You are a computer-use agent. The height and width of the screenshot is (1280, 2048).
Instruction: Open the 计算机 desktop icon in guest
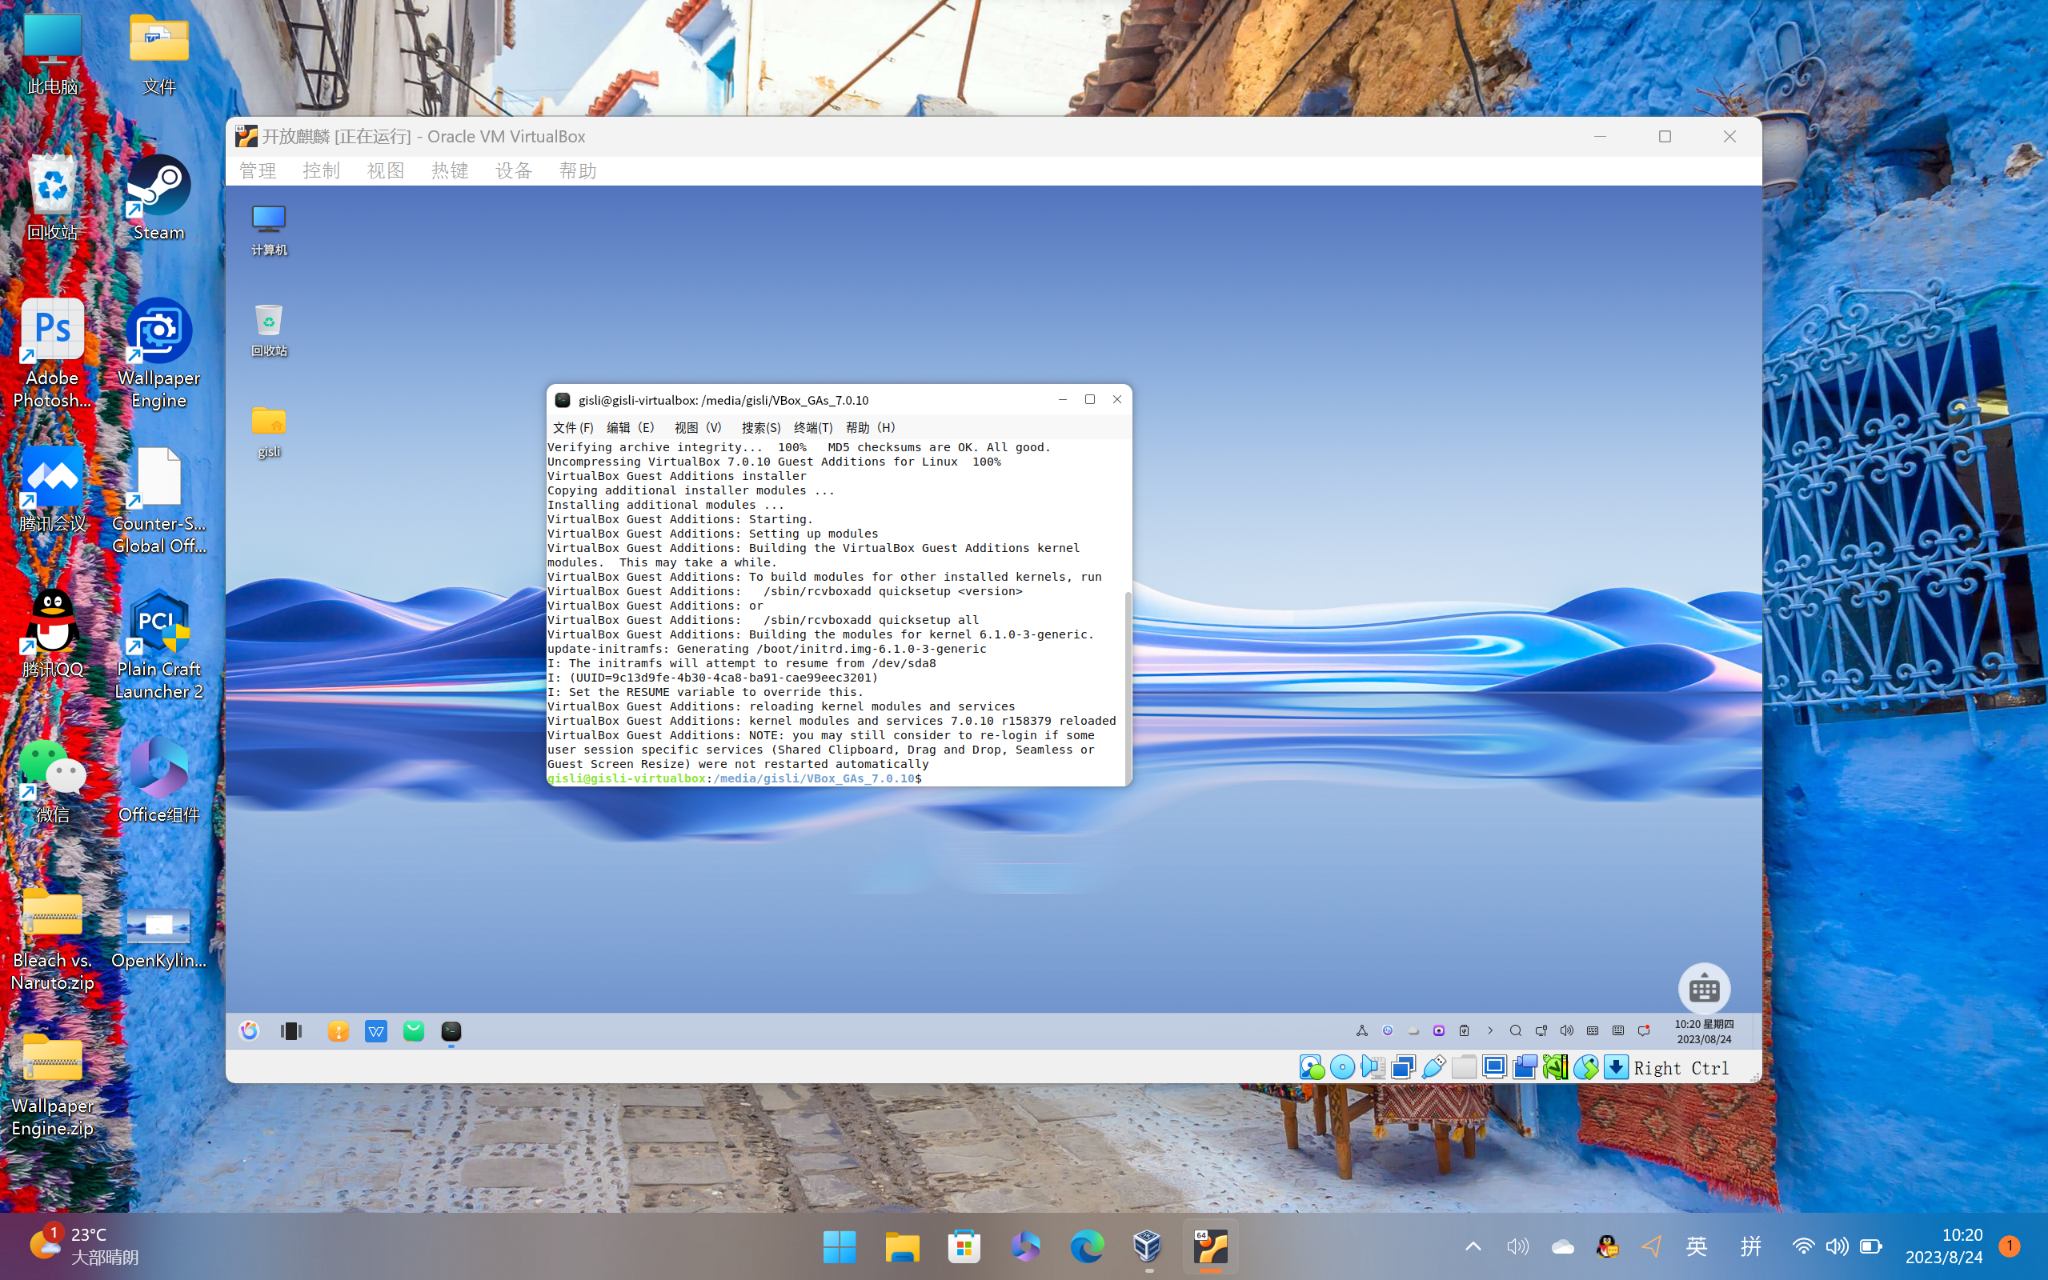(x=269, y=230)
